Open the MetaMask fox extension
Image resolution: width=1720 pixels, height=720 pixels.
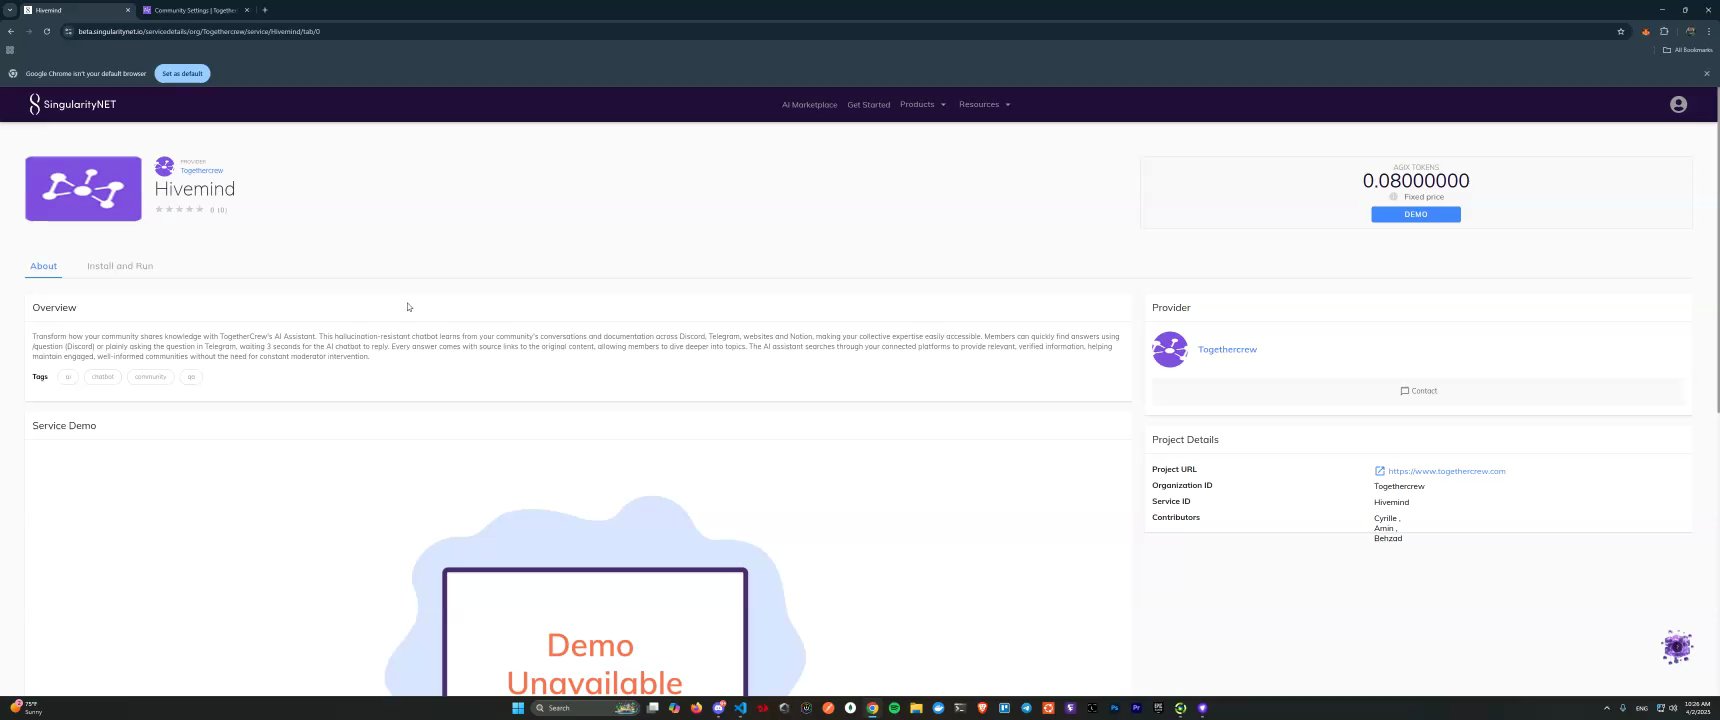point(1645,31)
